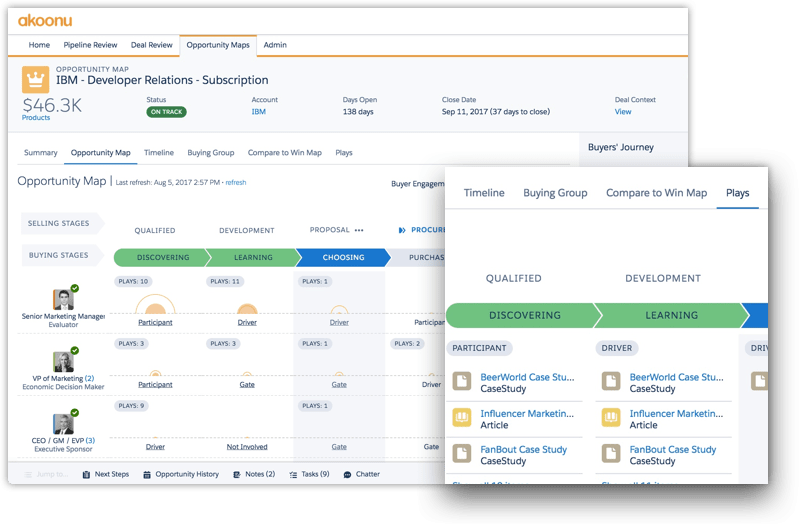The image size is (799, 527).
Task: Click the Jump to field
Action: tap(46, 475)
